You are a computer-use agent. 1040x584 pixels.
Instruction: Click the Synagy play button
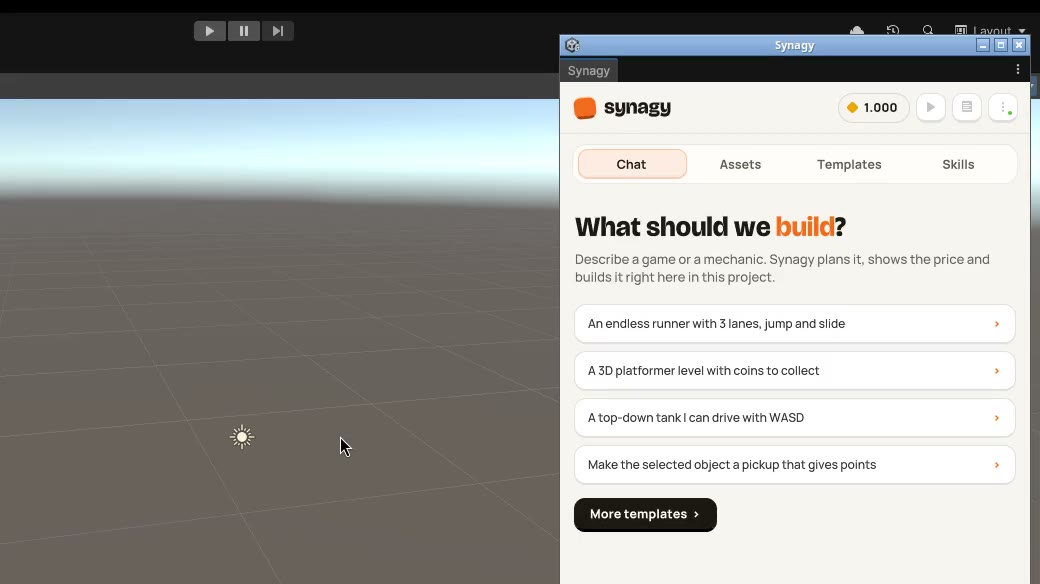[x=931, y=108]
